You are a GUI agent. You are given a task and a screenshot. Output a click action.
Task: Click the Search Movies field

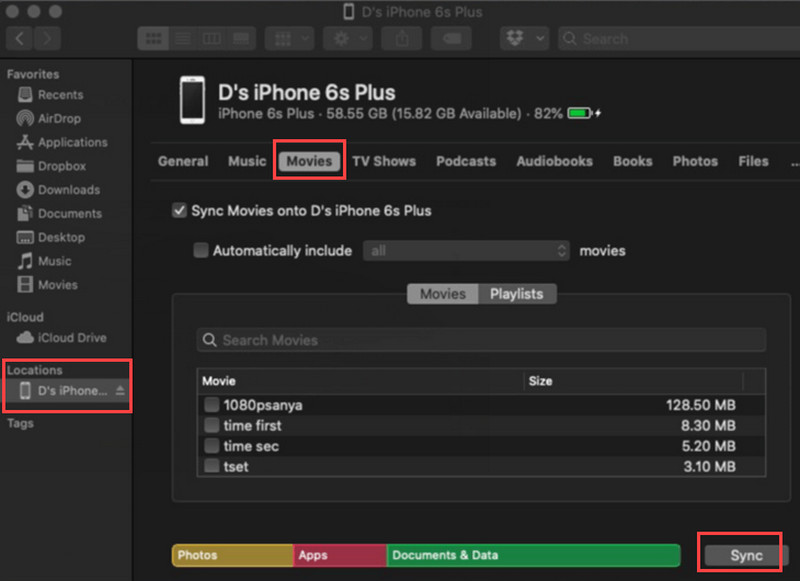480,340
